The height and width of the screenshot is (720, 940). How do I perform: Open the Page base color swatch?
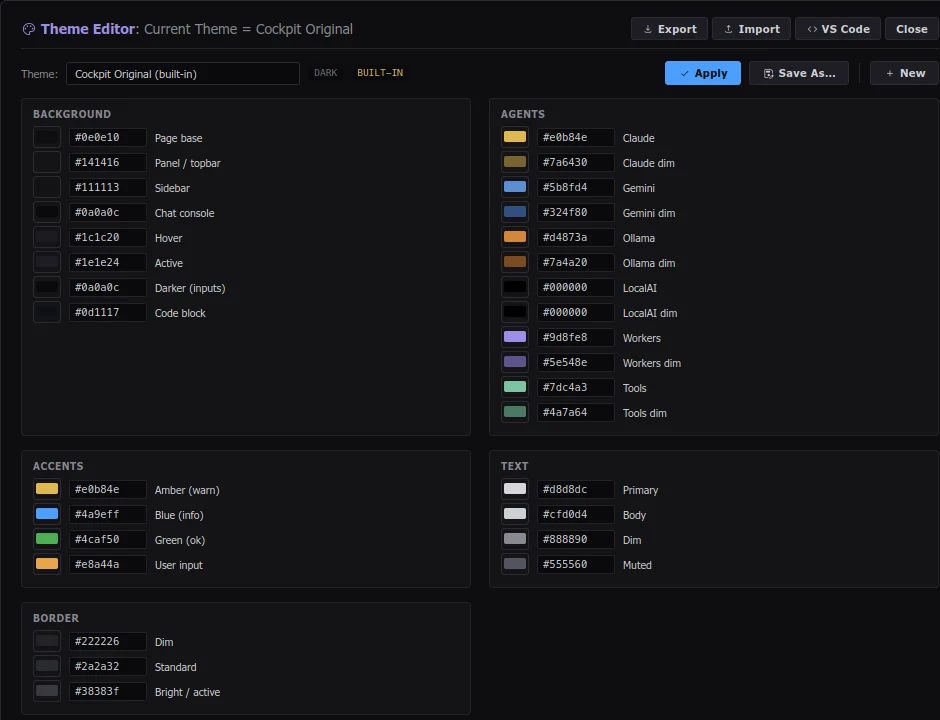point(47,137)
